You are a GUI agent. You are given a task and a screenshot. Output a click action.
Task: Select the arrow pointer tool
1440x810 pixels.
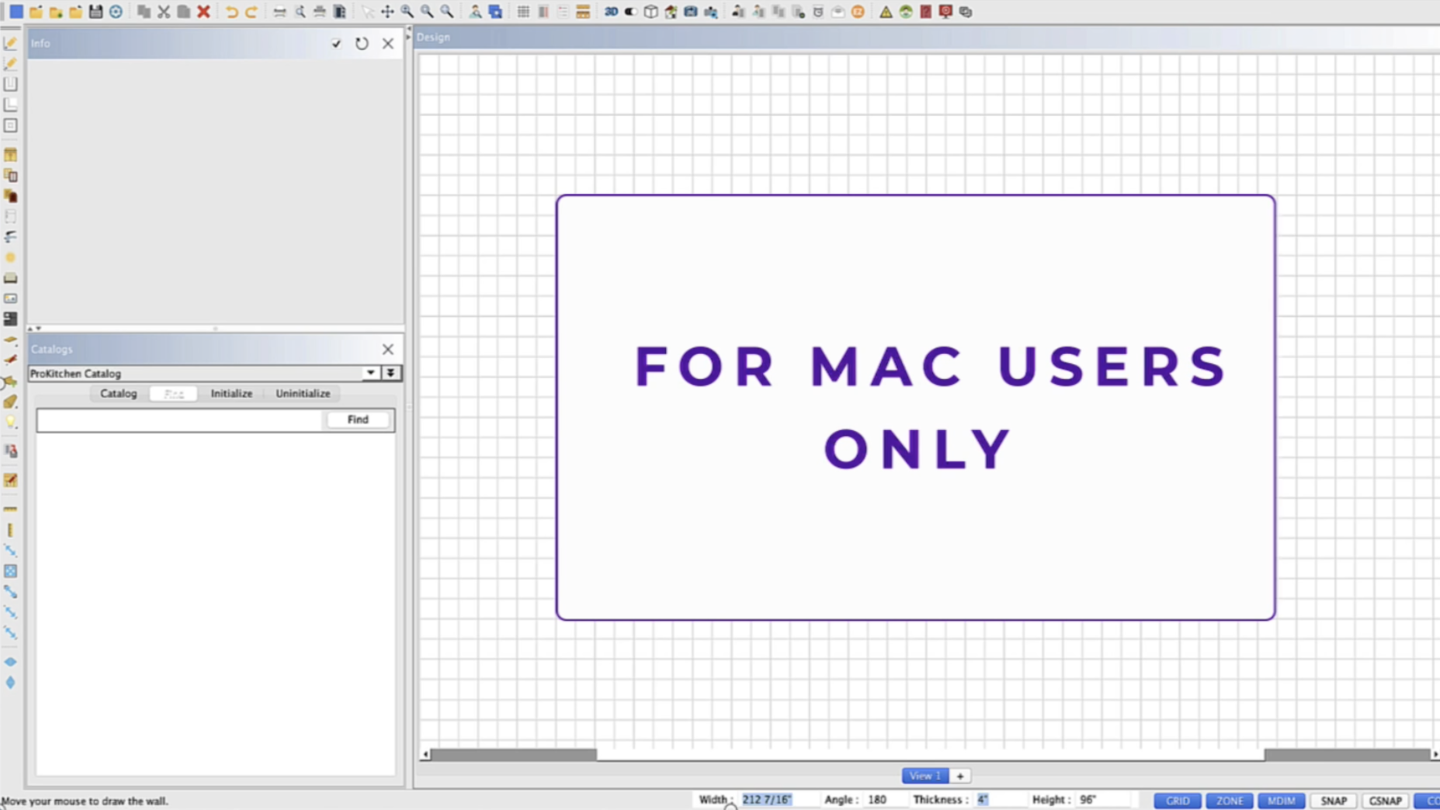[x=368, y=12]
